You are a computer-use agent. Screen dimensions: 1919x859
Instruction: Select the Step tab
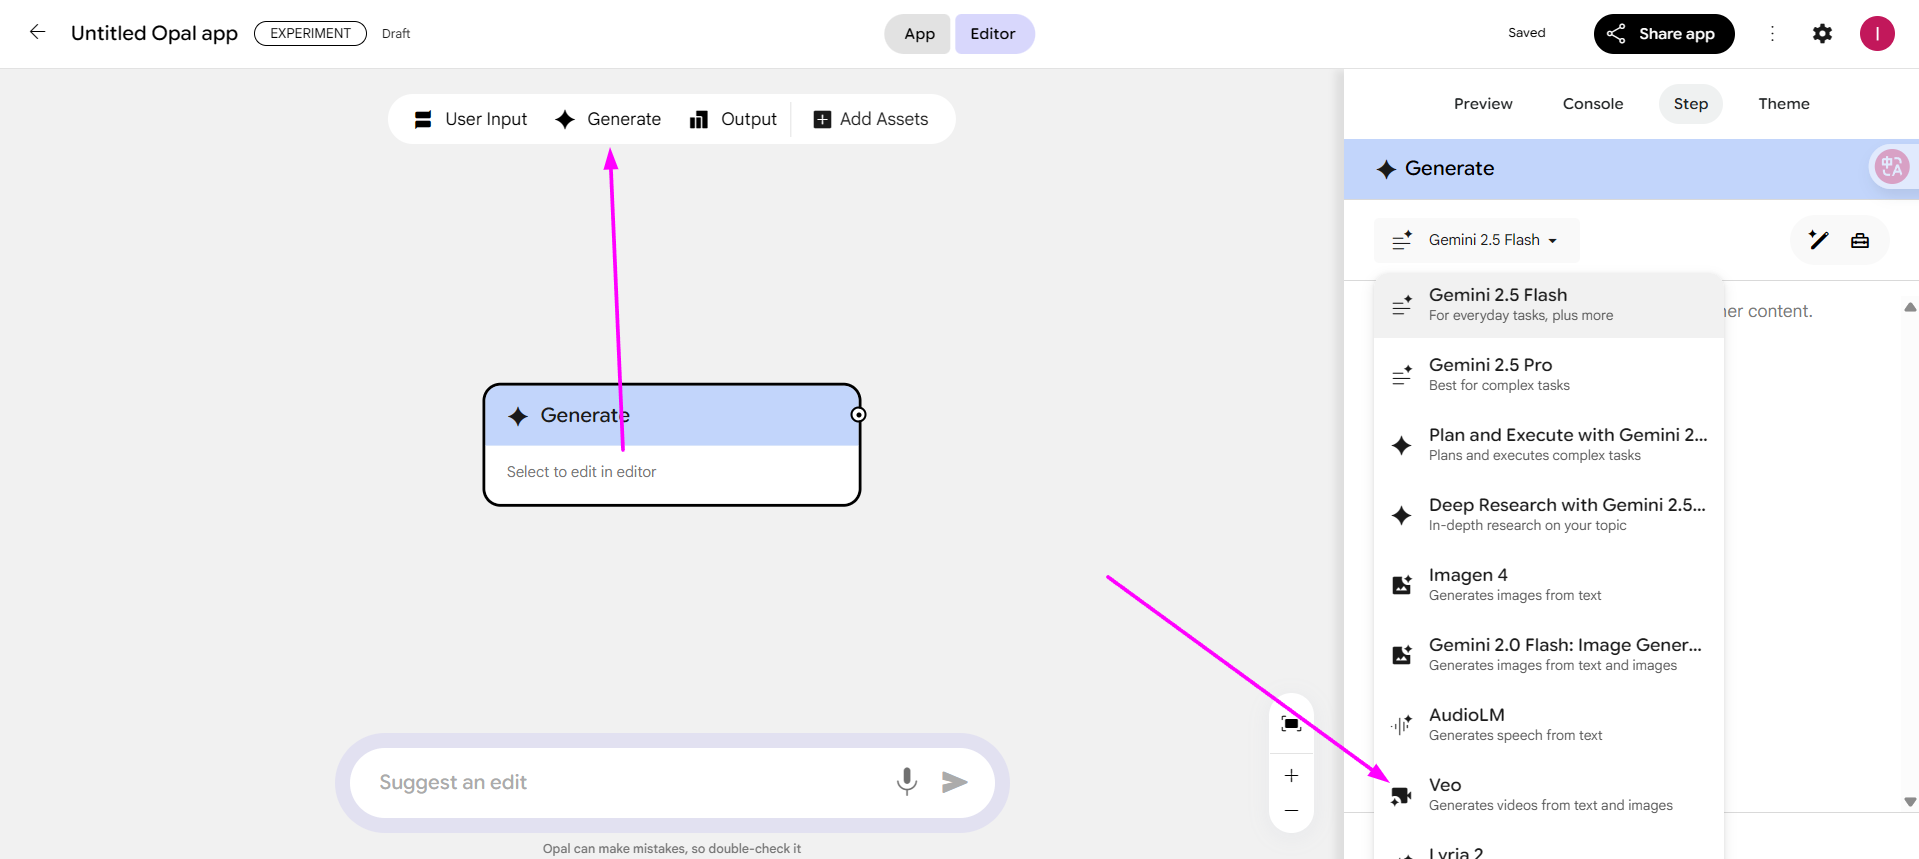1691,104
